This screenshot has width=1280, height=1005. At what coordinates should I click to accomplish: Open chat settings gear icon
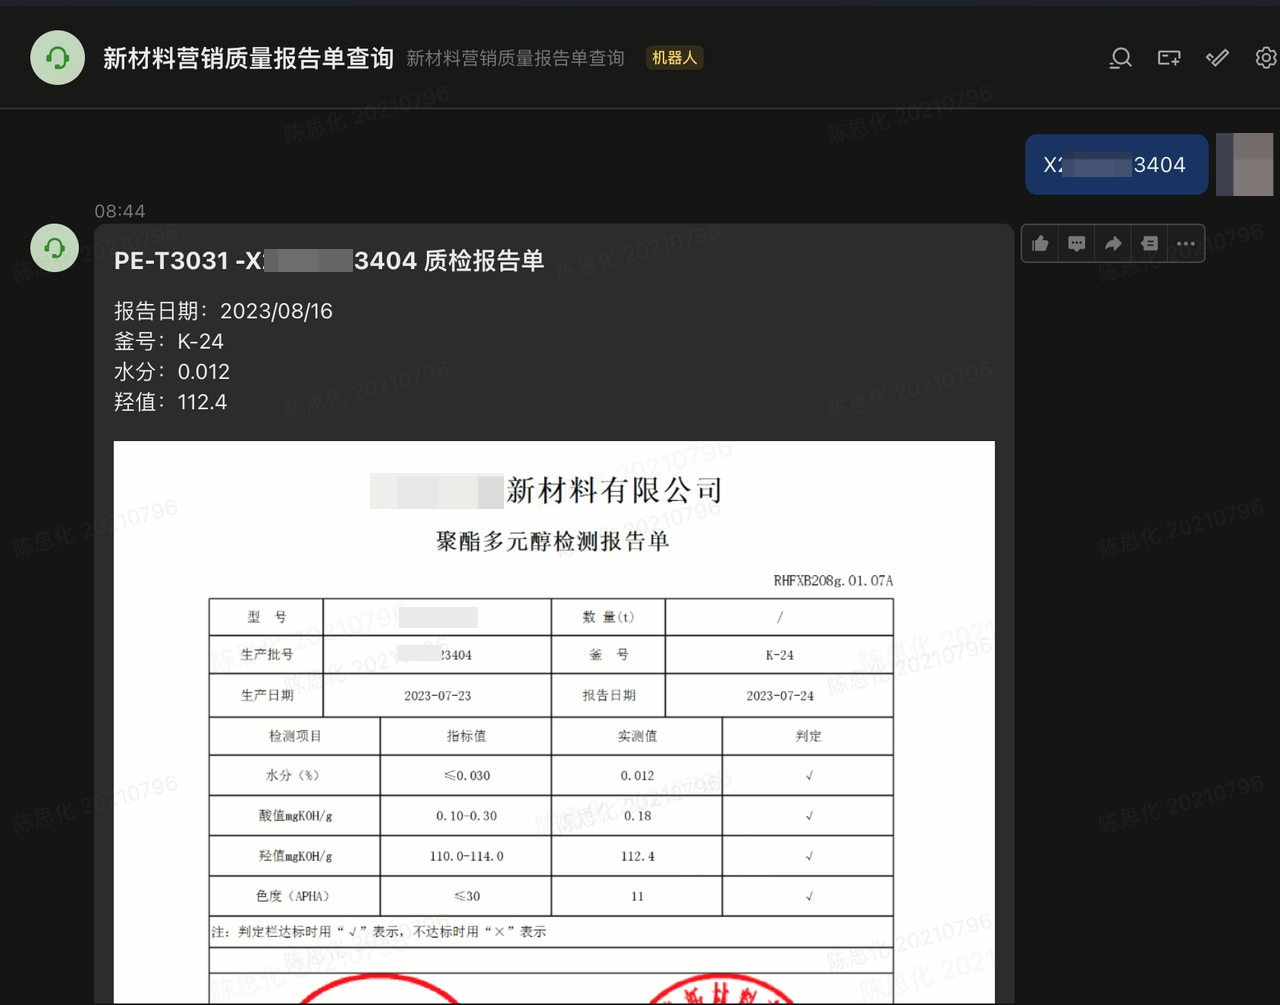click(x=1265, y=58)
